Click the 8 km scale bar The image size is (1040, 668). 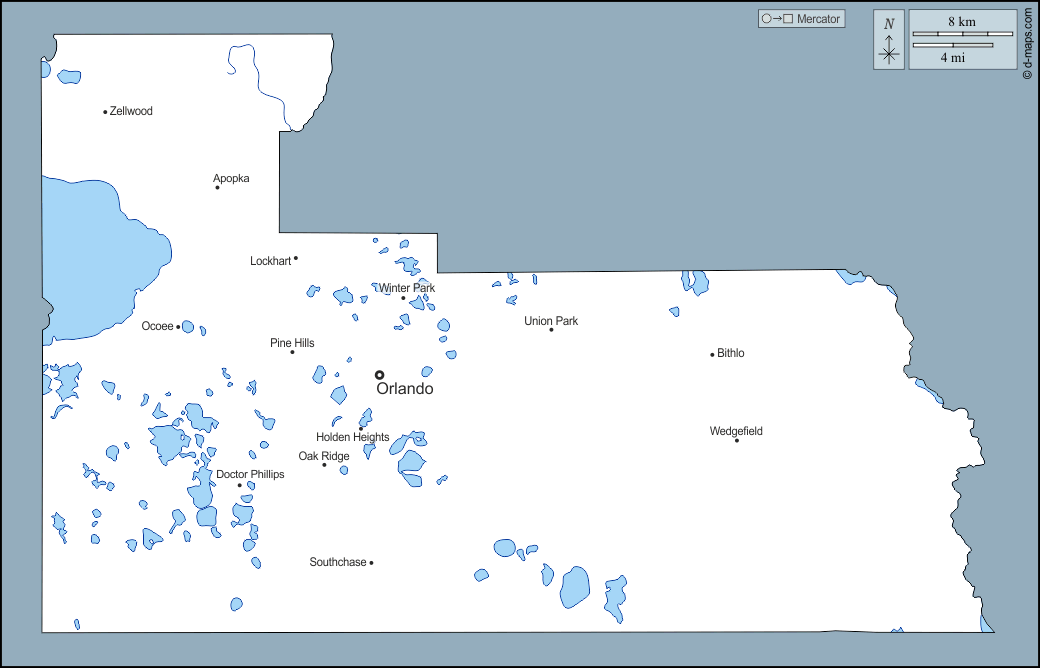point(962,34)
